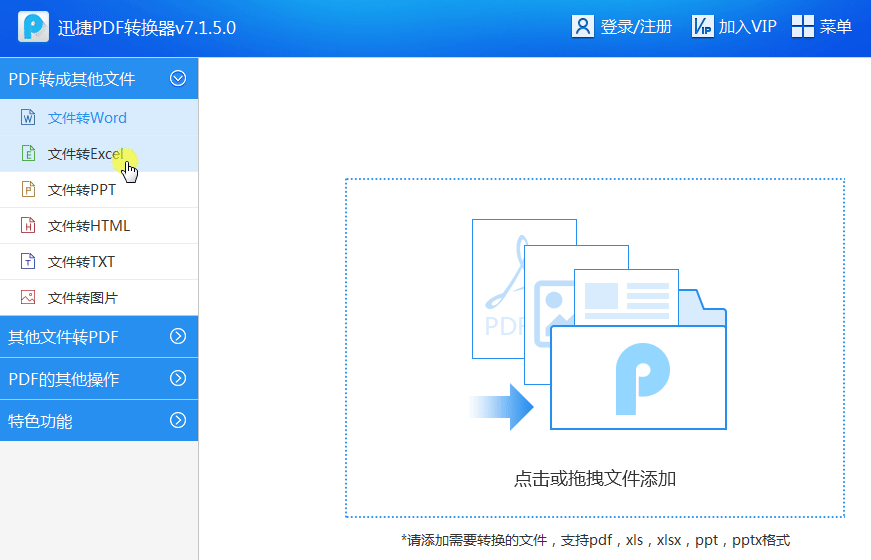Click 点击或拖拽文件添加 text to add files
This screenshot has width=871, height=560.
(x=595, y=479)
